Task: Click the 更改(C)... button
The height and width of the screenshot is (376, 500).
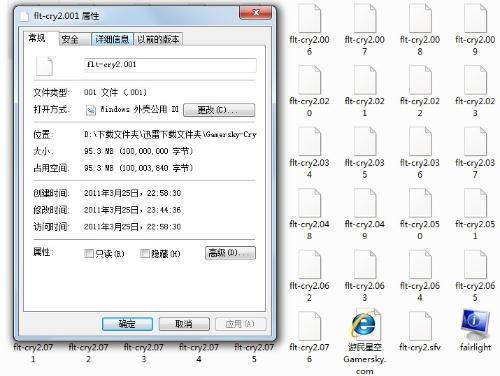Action: click(x=219, y=110)
